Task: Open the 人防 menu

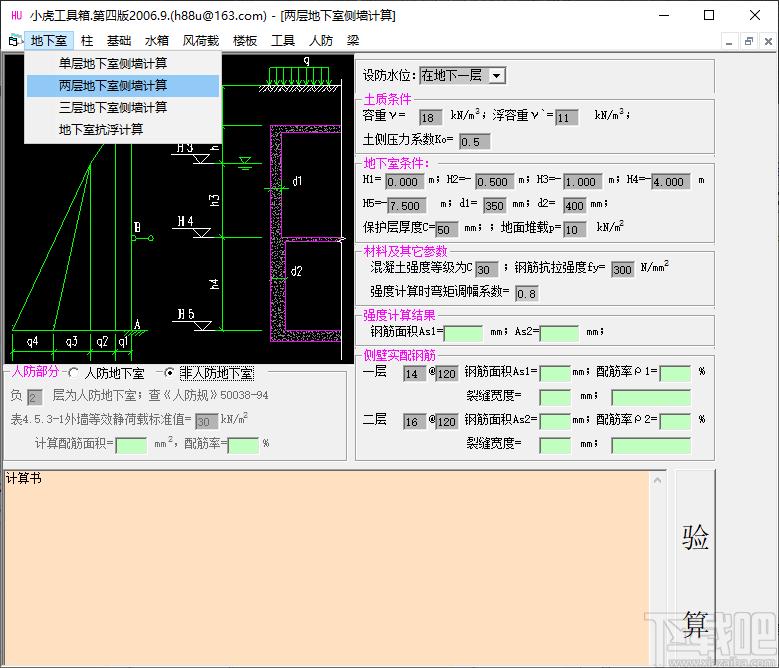Action: click(321, 40)
